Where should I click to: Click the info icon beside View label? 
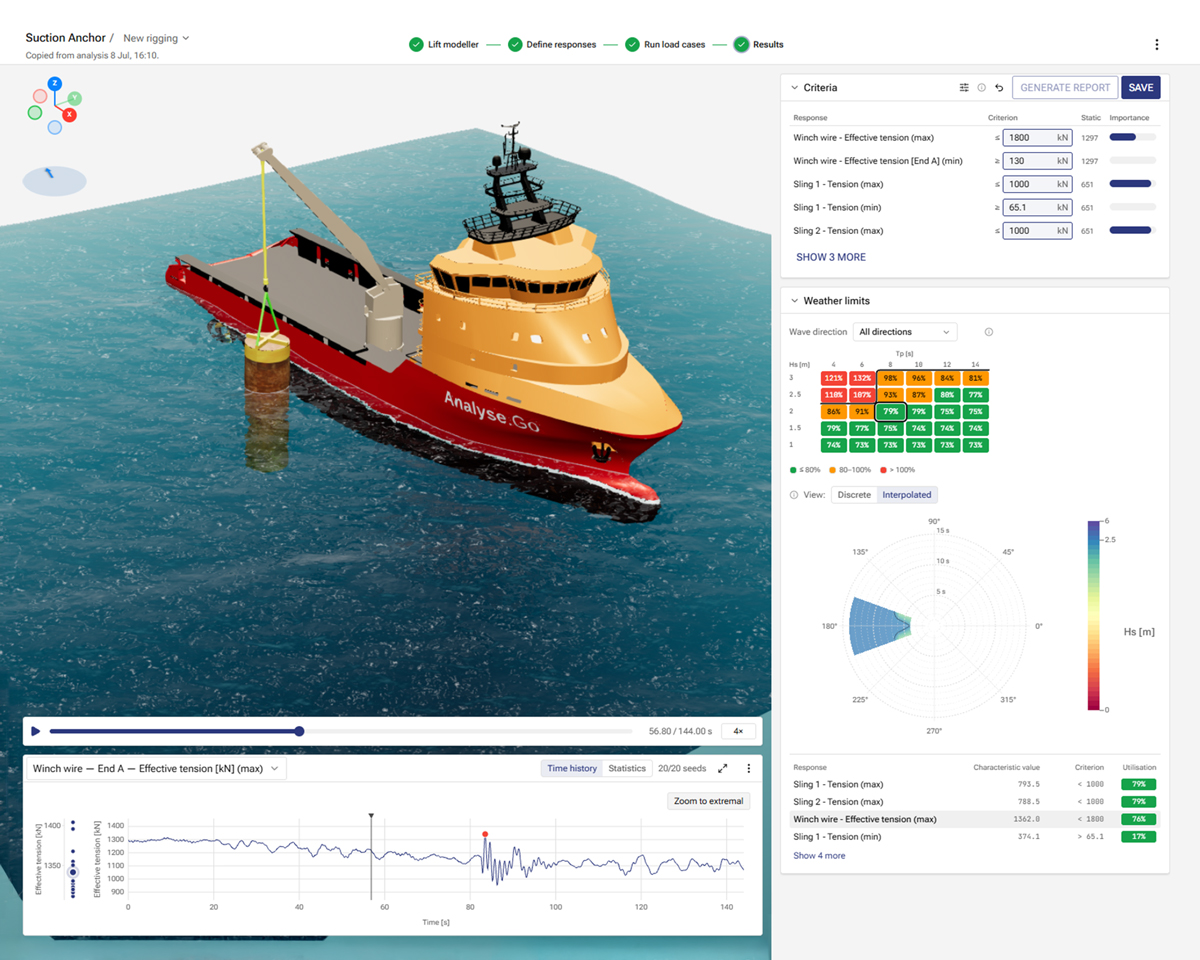click(x=794, y=495)
